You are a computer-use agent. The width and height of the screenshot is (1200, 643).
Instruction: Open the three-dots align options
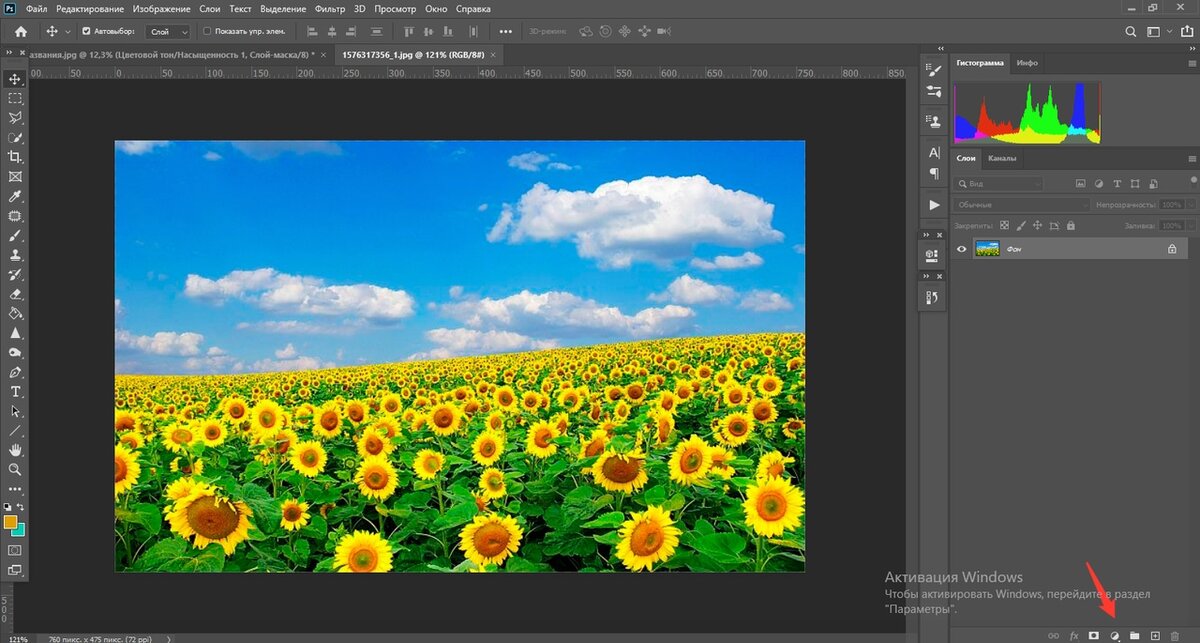tap(505, 32)
